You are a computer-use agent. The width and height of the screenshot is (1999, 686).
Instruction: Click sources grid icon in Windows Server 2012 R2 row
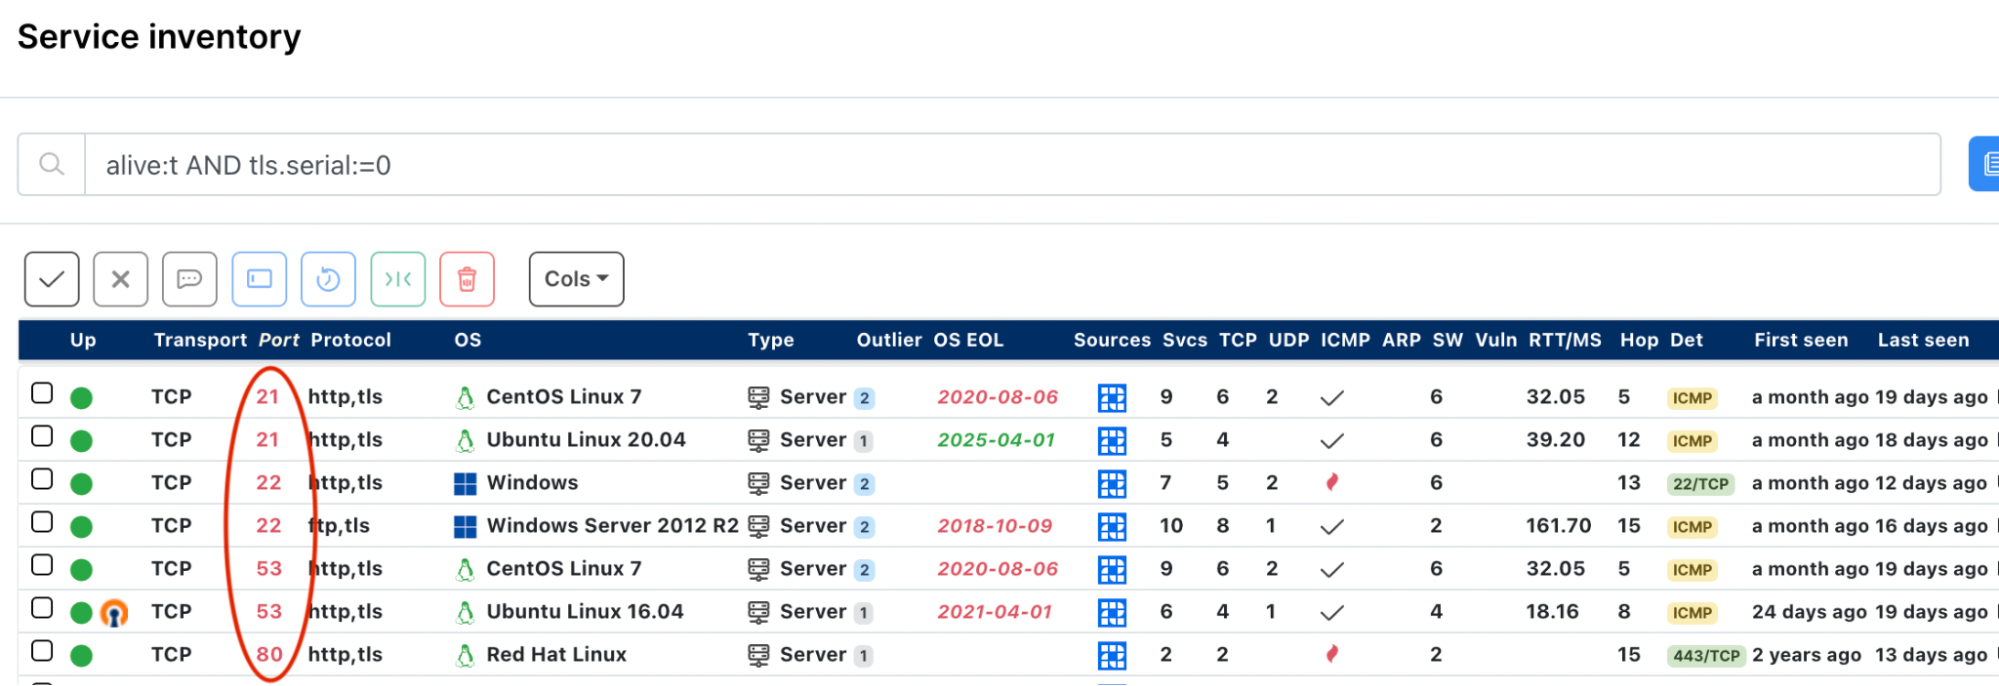(1112, 527)
